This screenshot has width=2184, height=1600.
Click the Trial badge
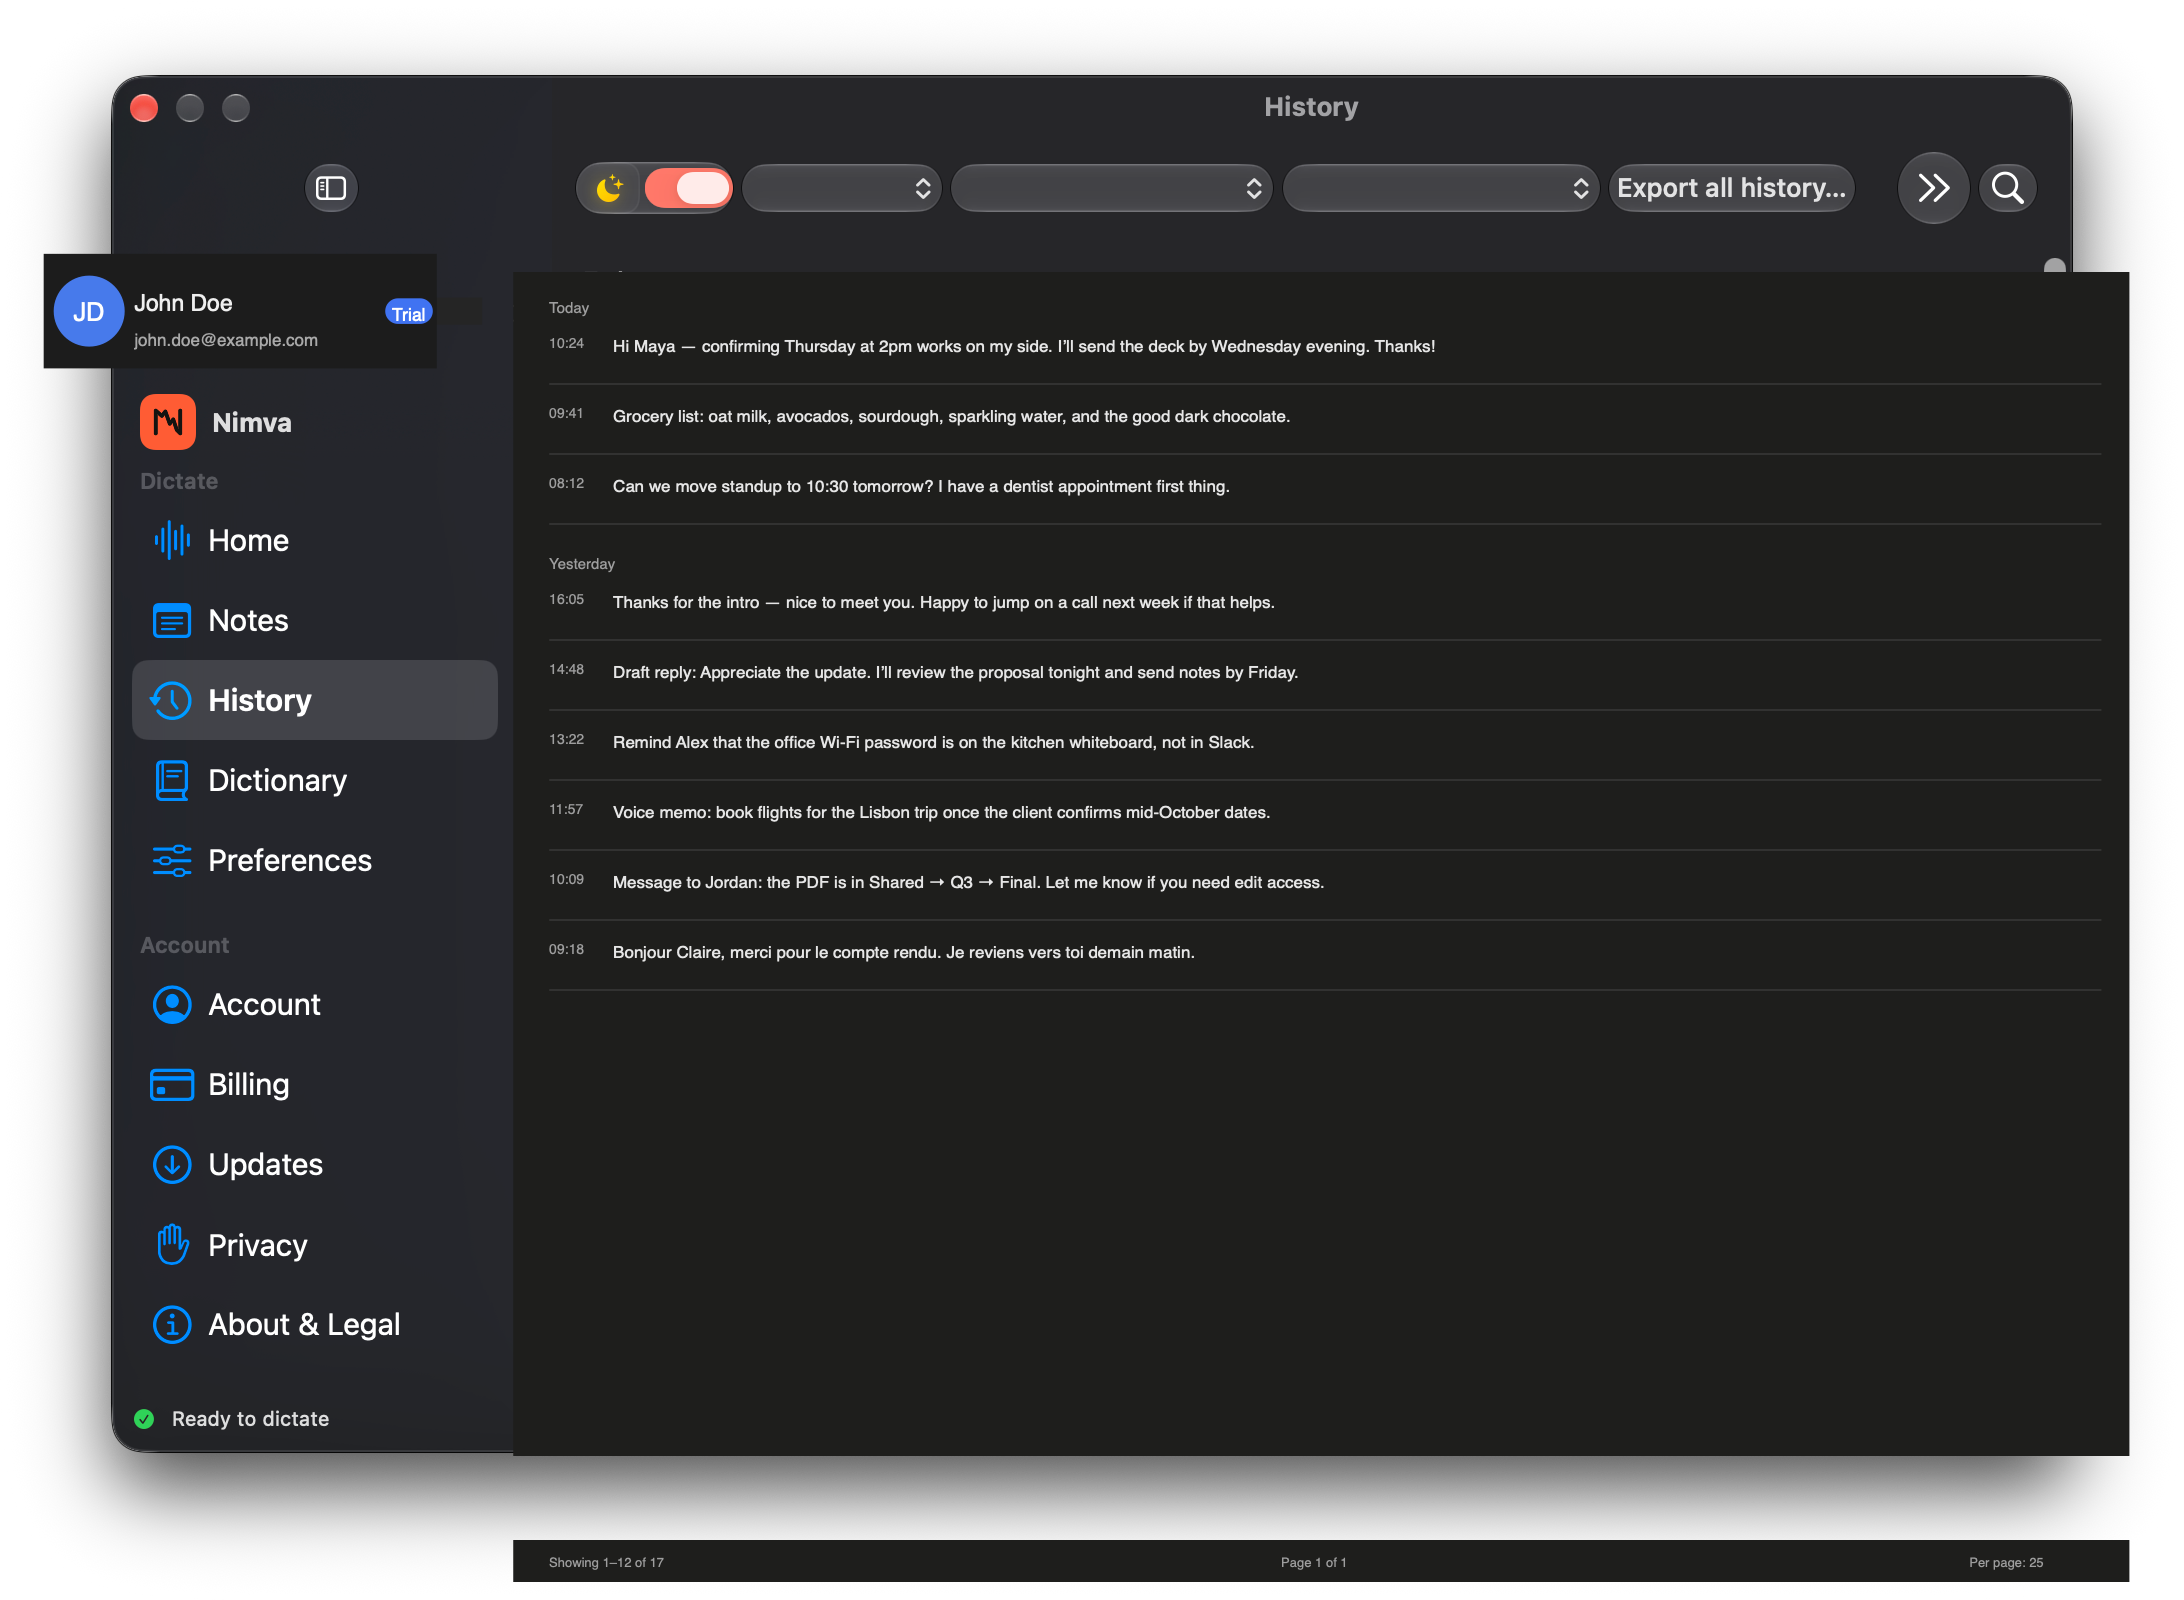(408, 313)
